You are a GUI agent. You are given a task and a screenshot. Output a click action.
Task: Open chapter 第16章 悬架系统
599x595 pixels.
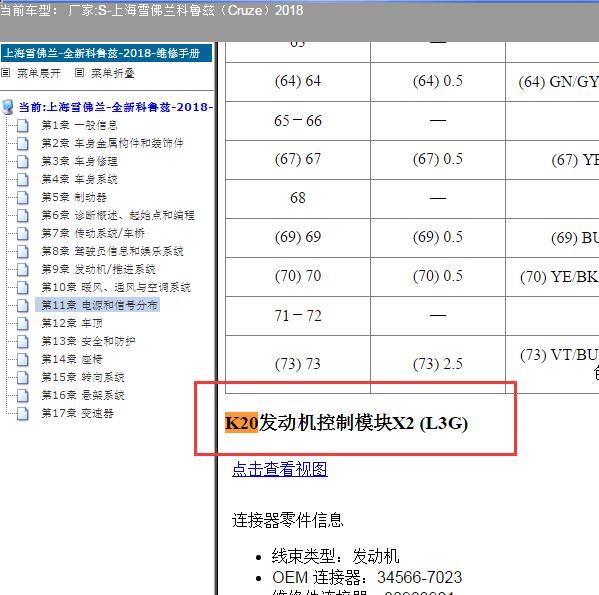pos(83,395)
